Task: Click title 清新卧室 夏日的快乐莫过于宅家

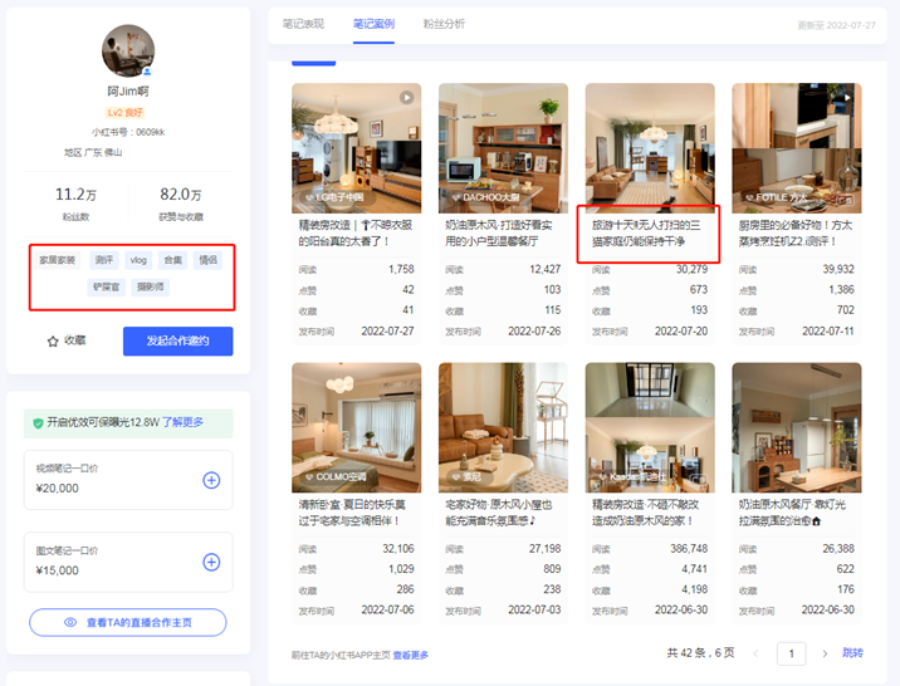Action: click(352, 513)
